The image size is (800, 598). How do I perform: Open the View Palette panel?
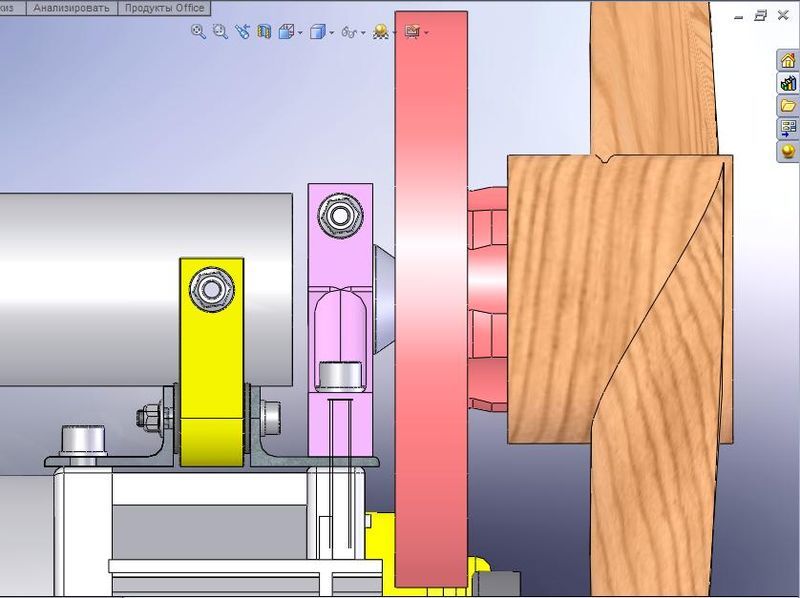click(x=788, y=129)
